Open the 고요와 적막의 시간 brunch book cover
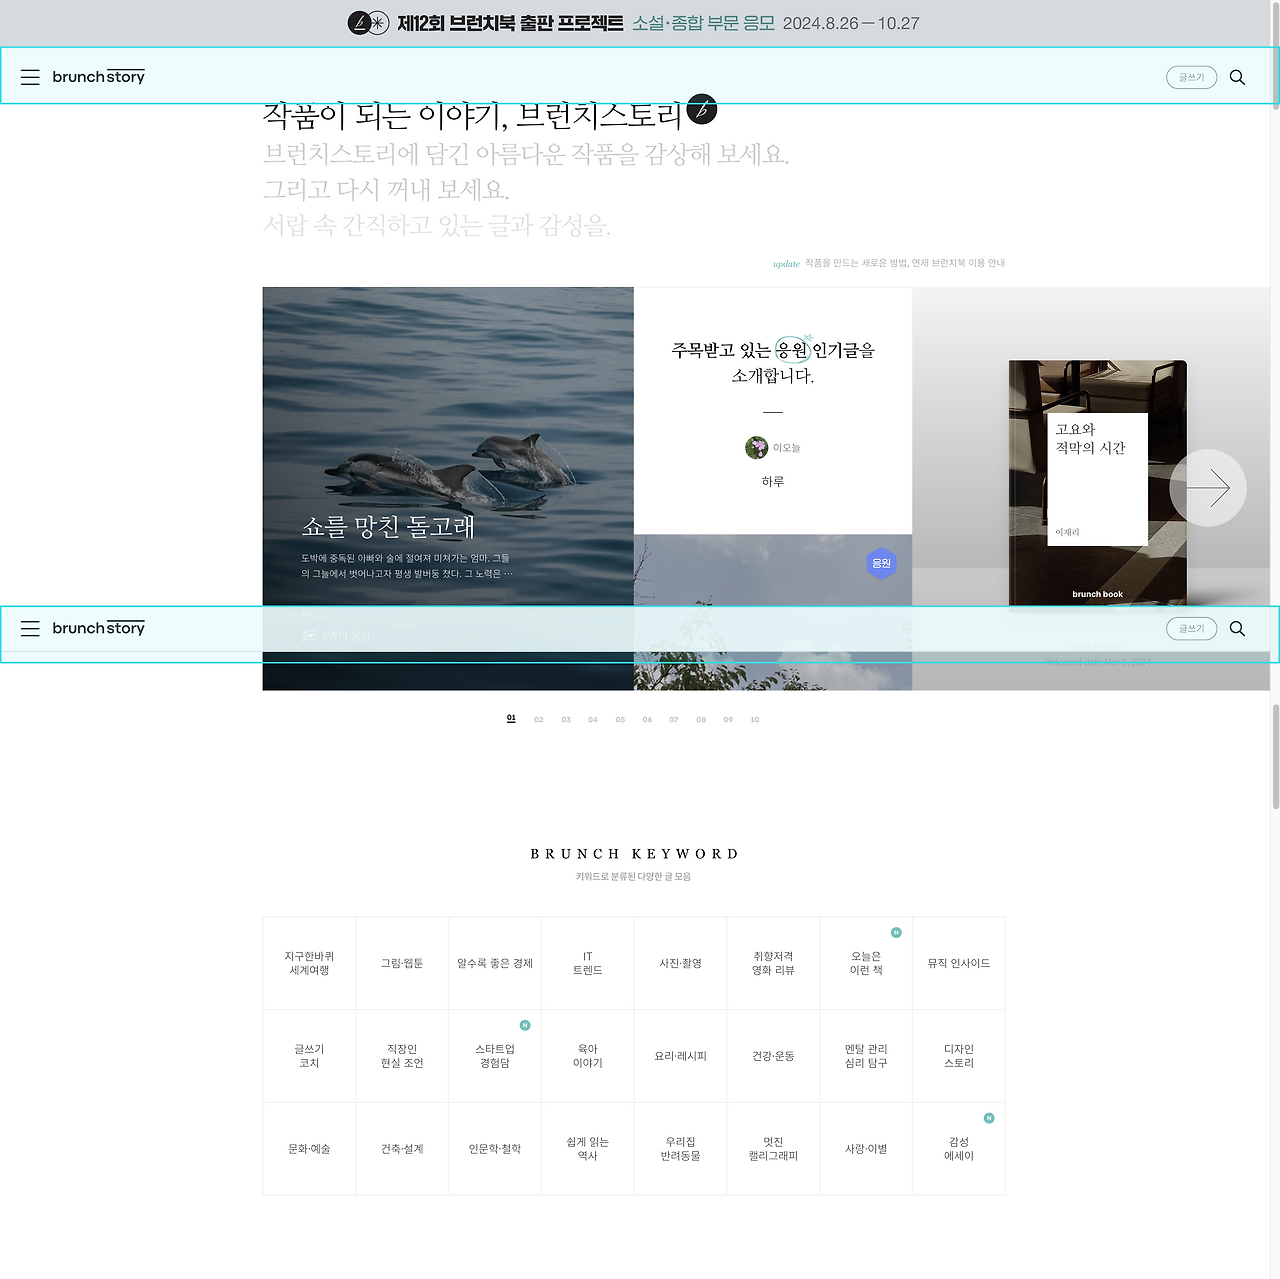The width and height of the screenshot is (1280, 1279). tap(1098, 484)
